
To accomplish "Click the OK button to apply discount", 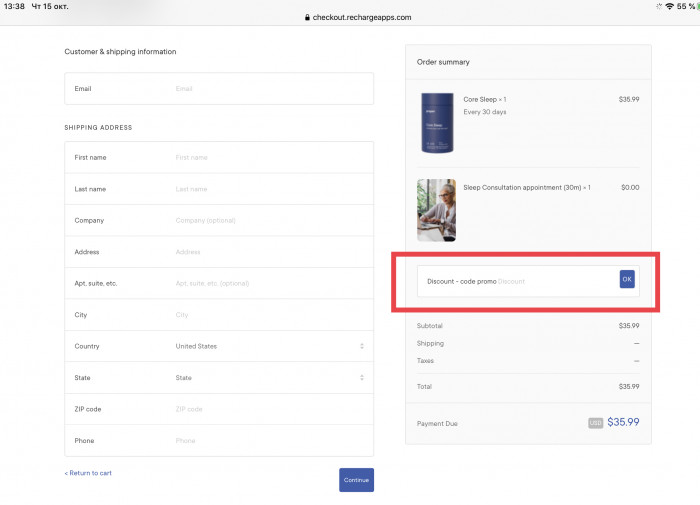I will point(627,280).
